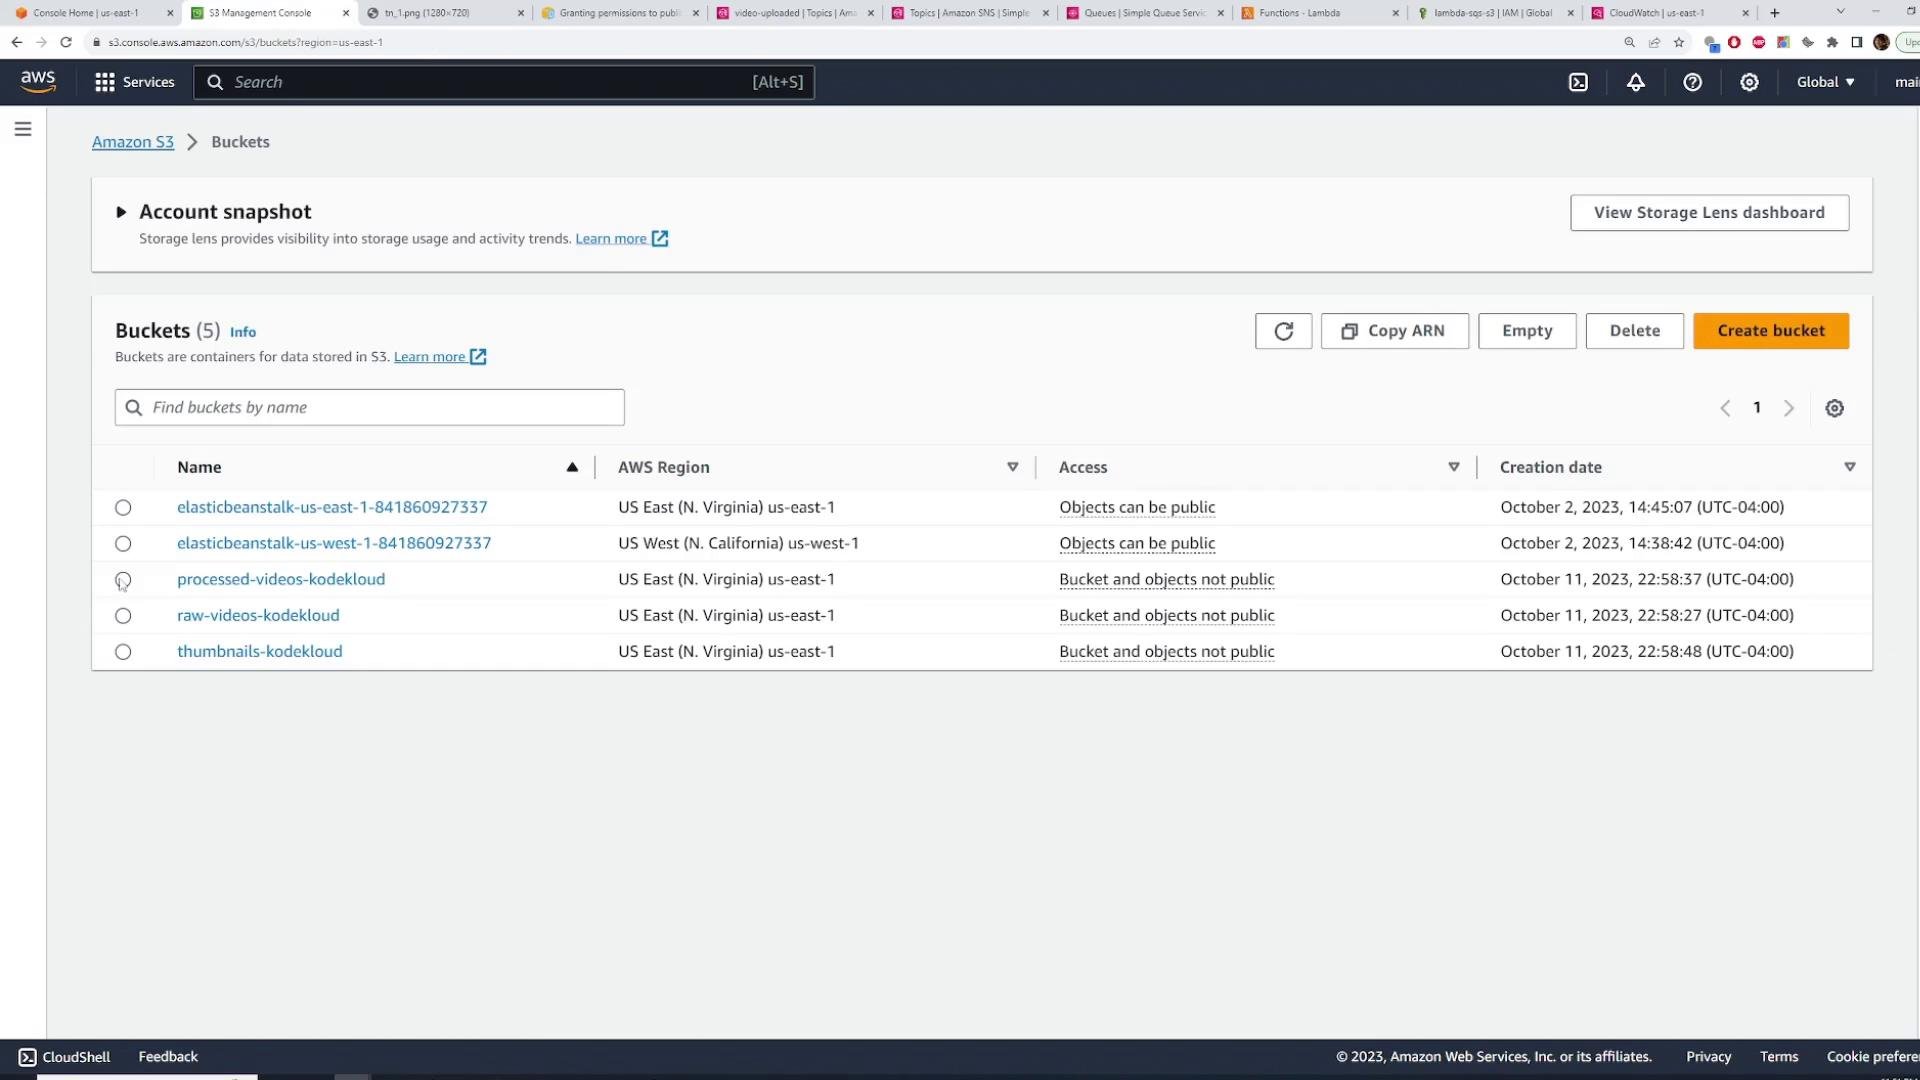Select the elasticbeanstalk-us-west-1 bucket radio button
This screenshot has width=1920, height=1080.
[123, 544]
